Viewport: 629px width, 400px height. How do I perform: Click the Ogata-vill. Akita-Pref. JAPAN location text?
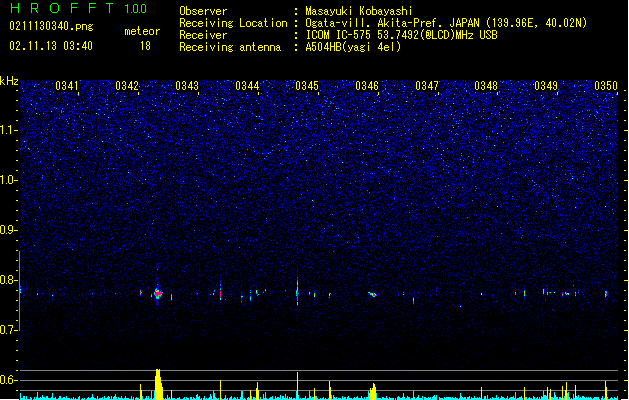coord(446,23)
